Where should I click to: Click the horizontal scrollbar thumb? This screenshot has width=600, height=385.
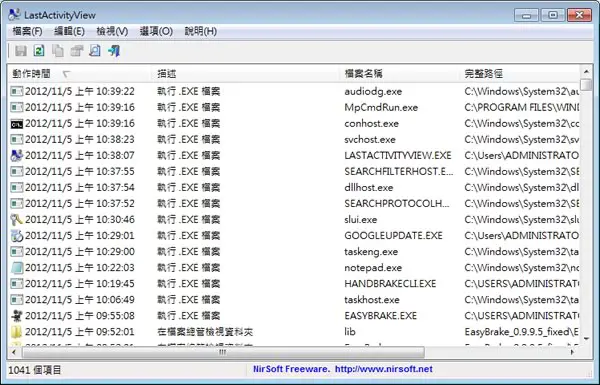[x=223, y=352]
